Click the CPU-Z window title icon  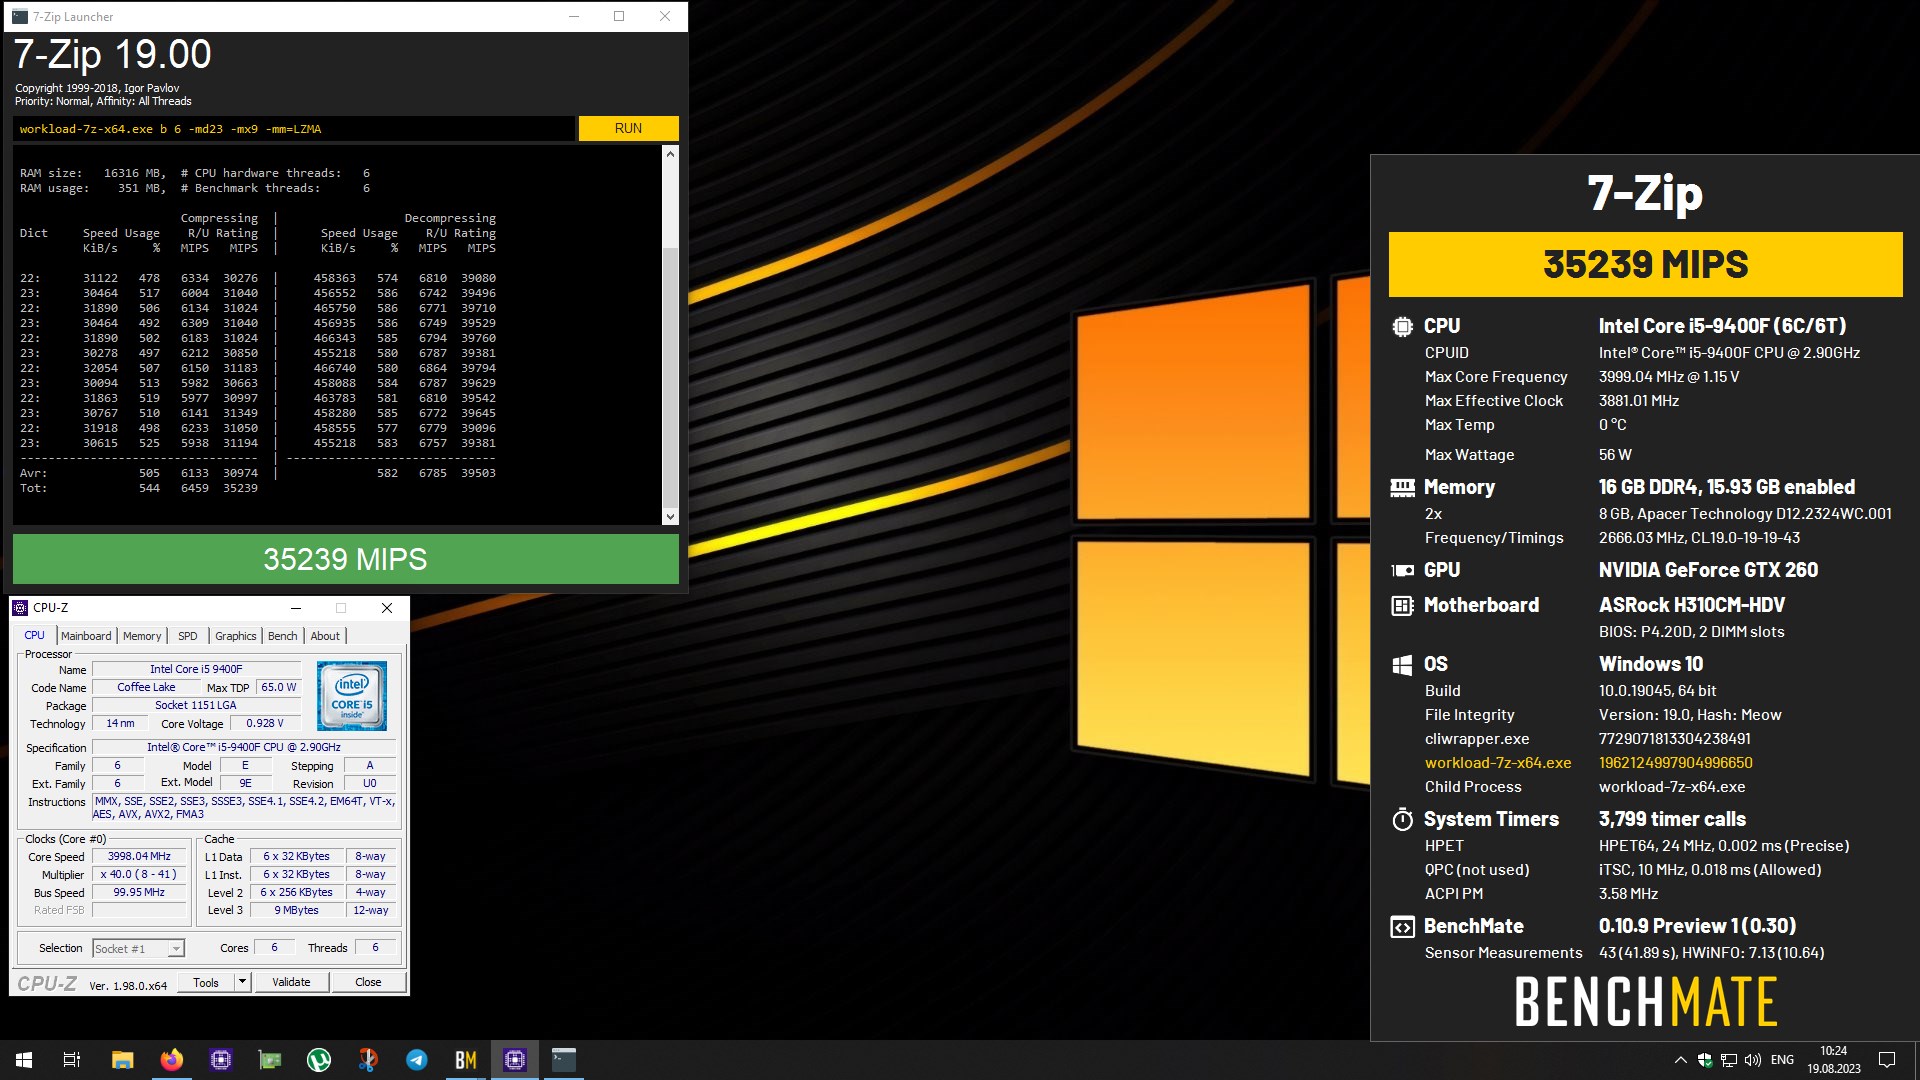(x=20, y=608)
